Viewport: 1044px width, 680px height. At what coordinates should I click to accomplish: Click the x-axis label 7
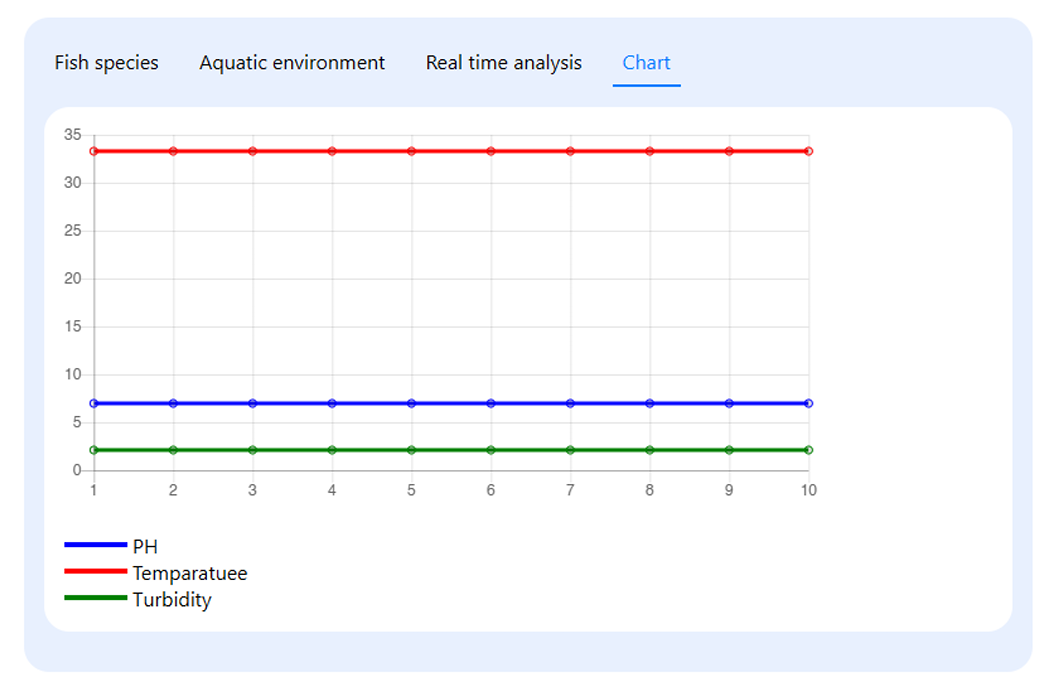570,490
